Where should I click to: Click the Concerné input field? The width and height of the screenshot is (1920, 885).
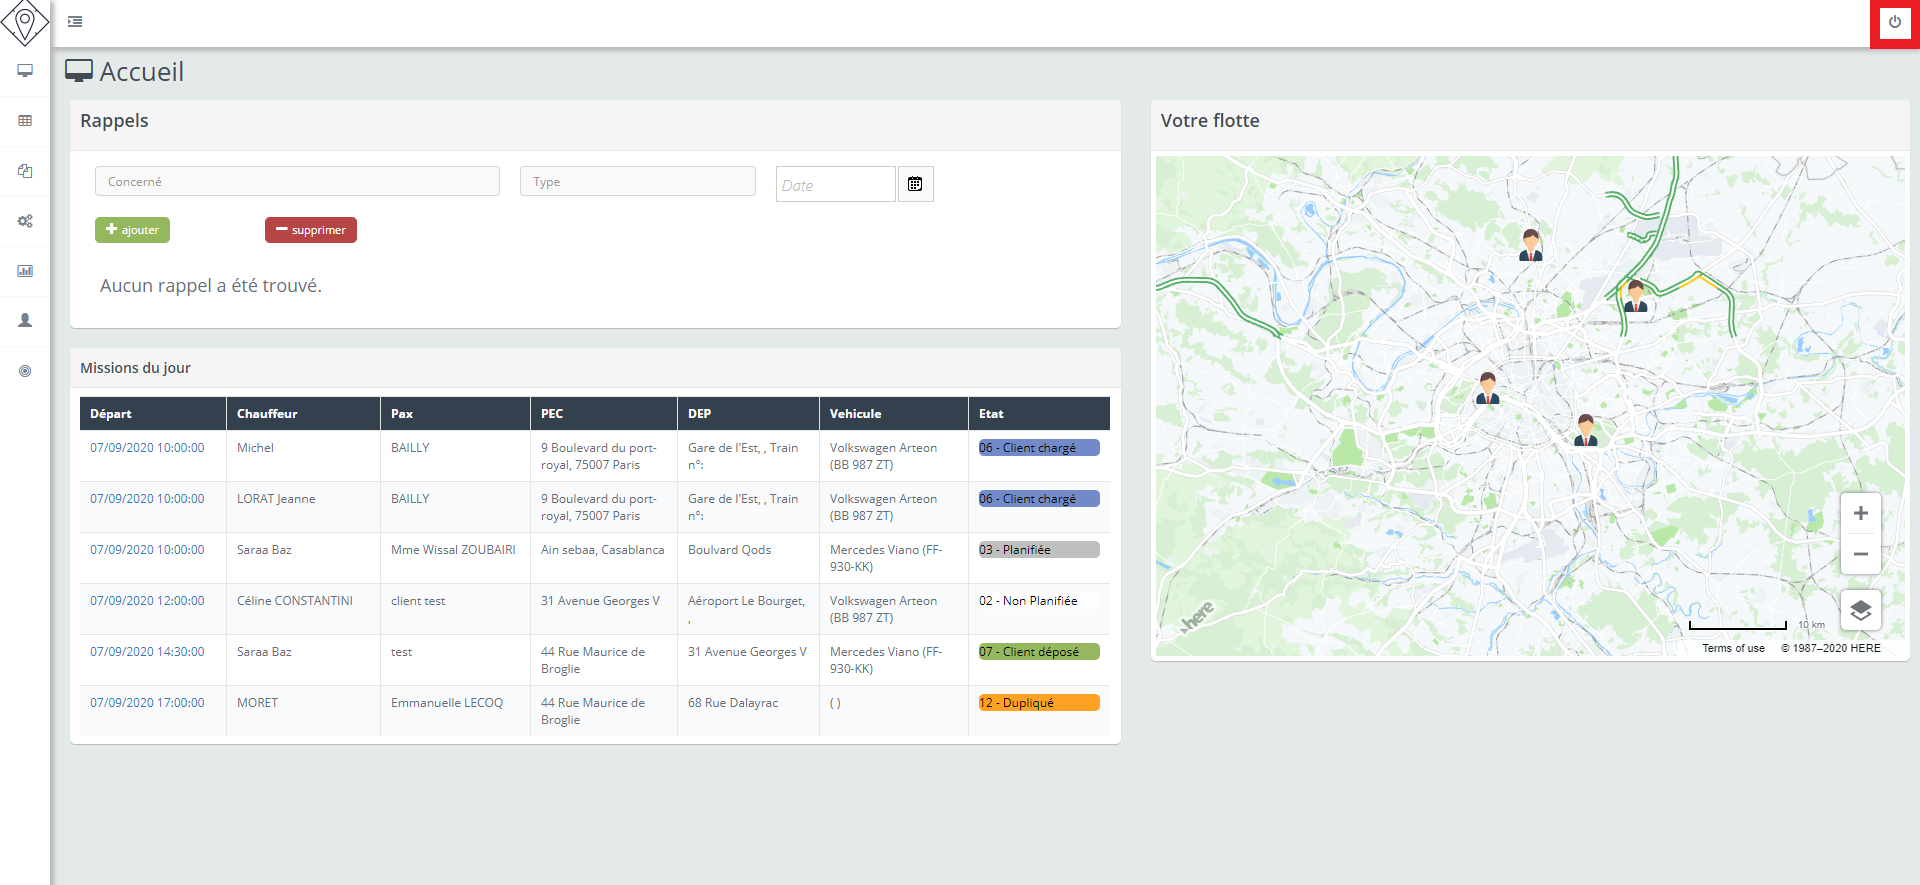[297, 182]
